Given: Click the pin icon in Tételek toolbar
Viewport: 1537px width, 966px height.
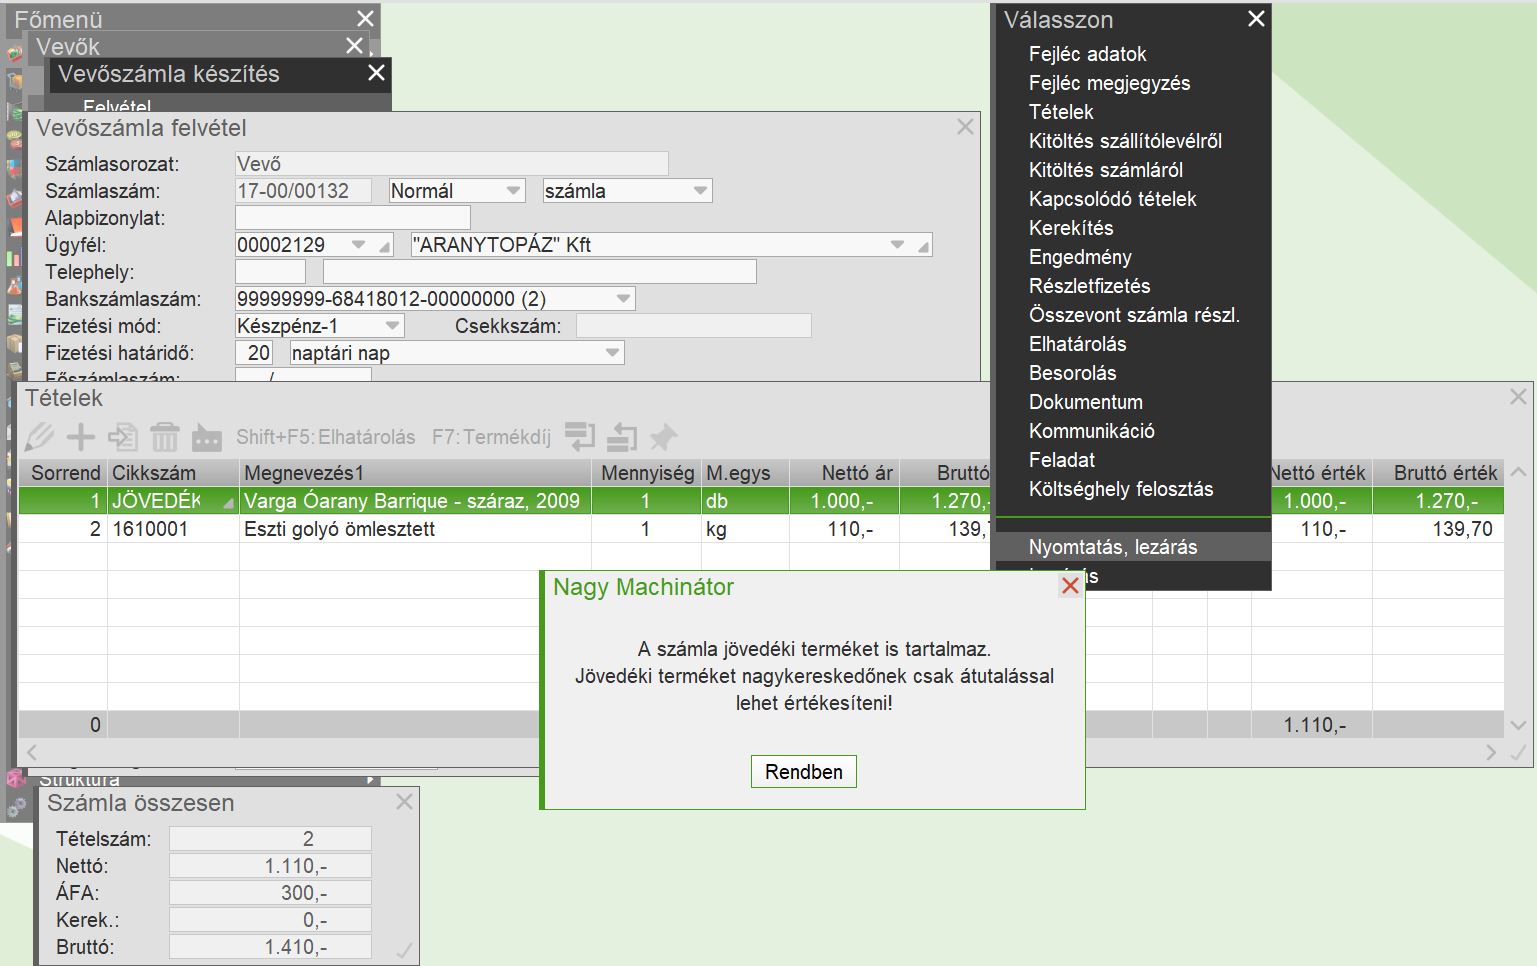Looking at the screenshot, I should pos(663,436).
